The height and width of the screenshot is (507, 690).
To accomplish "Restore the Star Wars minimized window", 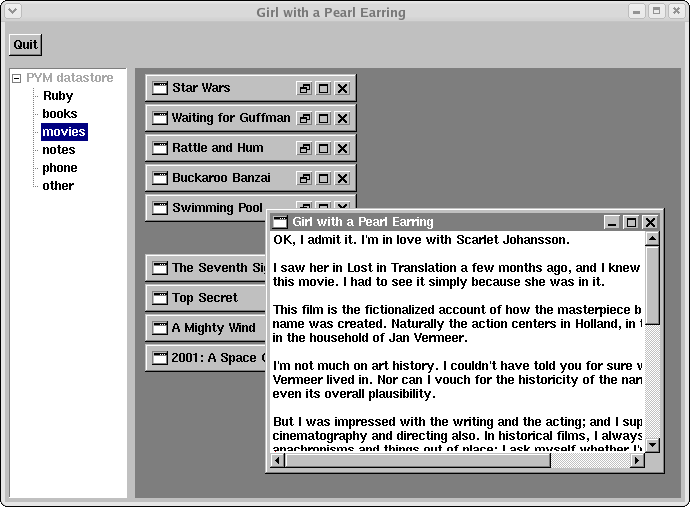I will (x=305, y=88).
